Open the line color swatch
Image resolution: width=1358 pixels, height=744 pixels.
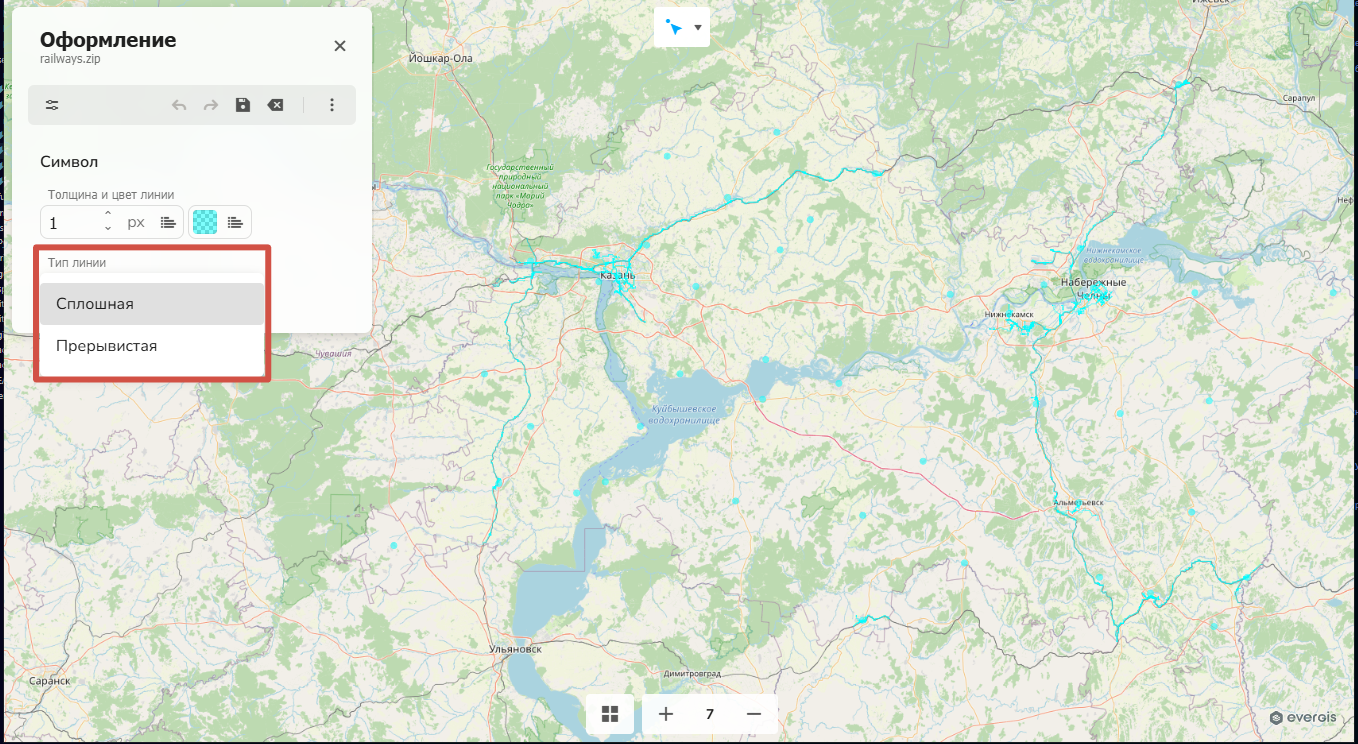tap(205, 222)
